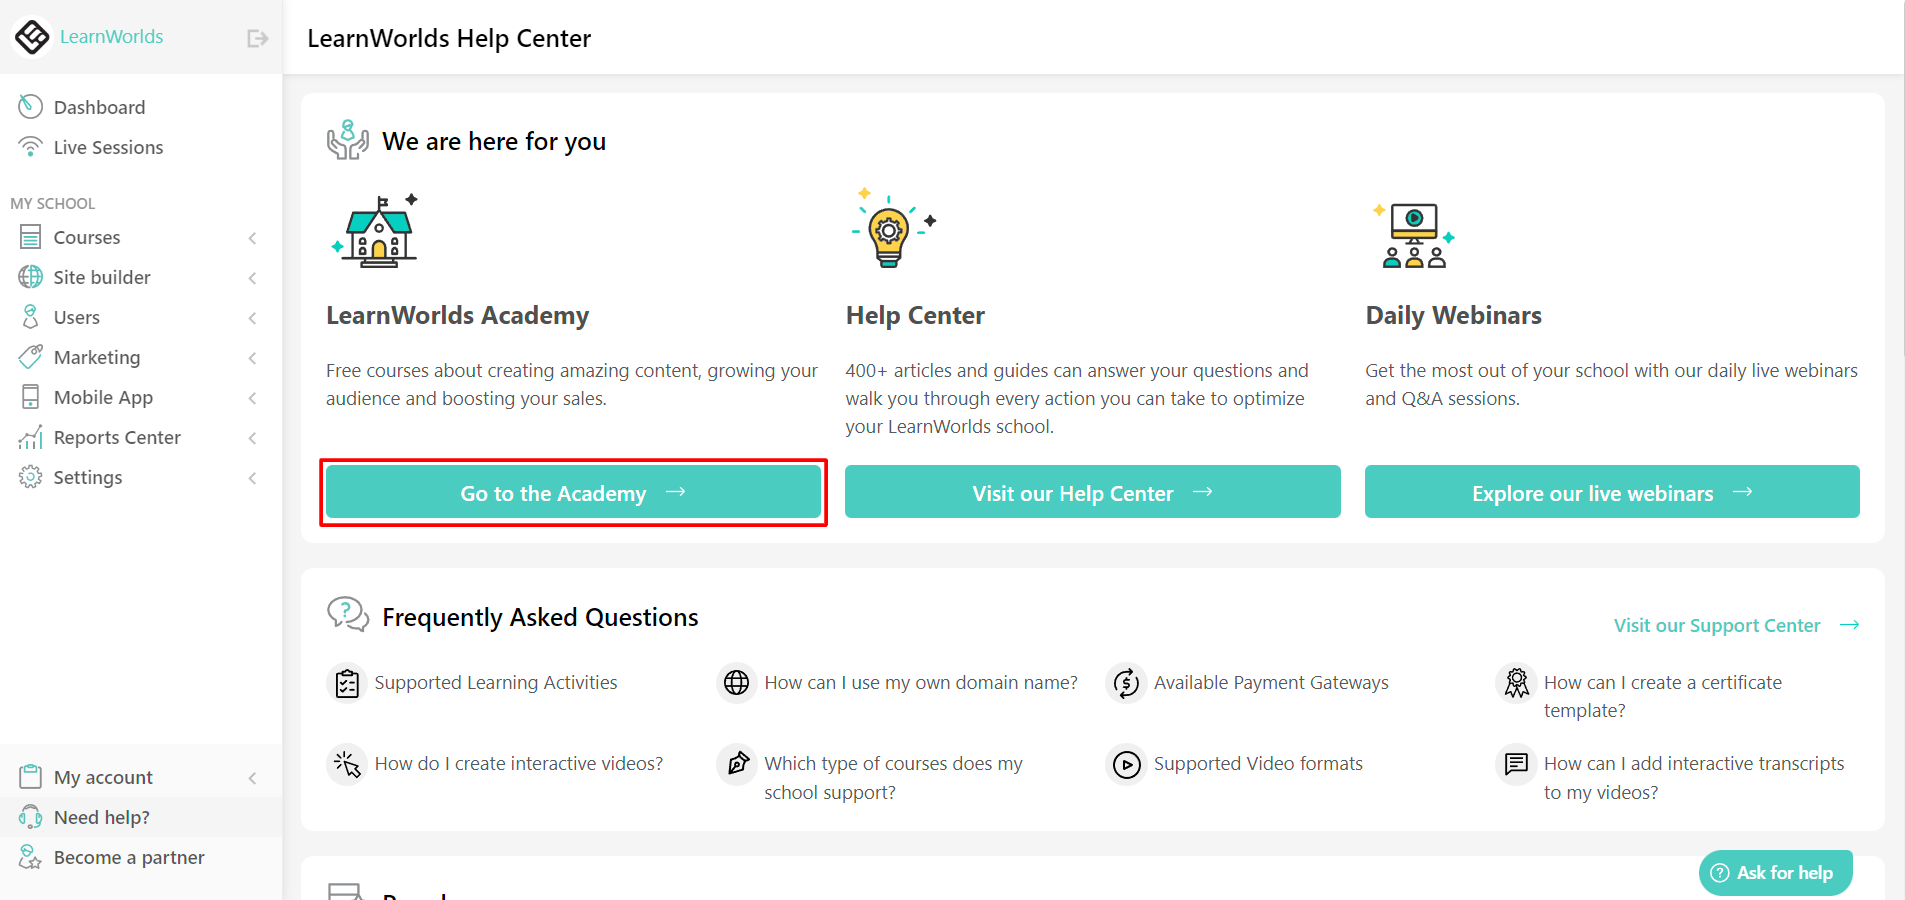Open Visit our Support Center link
1905x900 pixels.
pyautogui.click(x=1719, y=625)
